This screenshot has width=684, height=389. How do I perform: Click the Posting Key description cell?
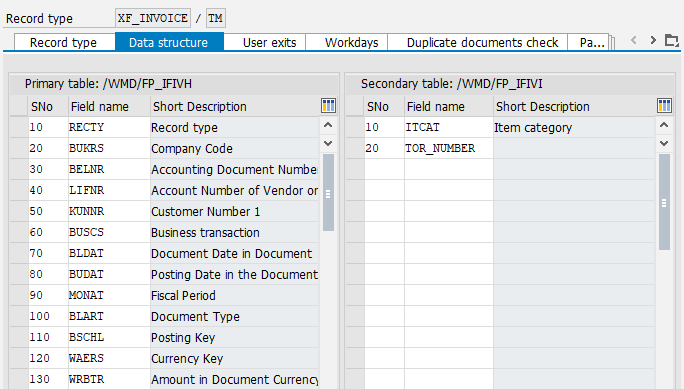(x=235, y=337)
